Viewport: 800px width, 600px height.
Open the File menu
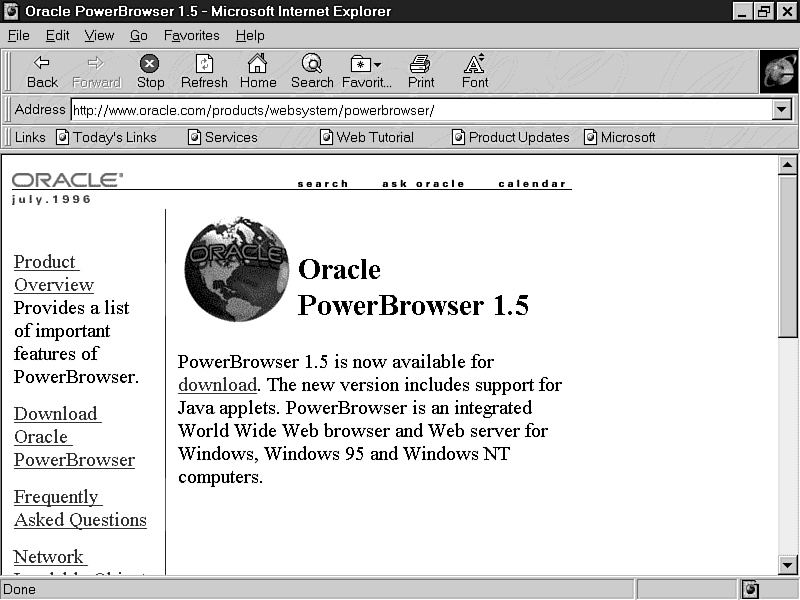[x=19, y=36]
